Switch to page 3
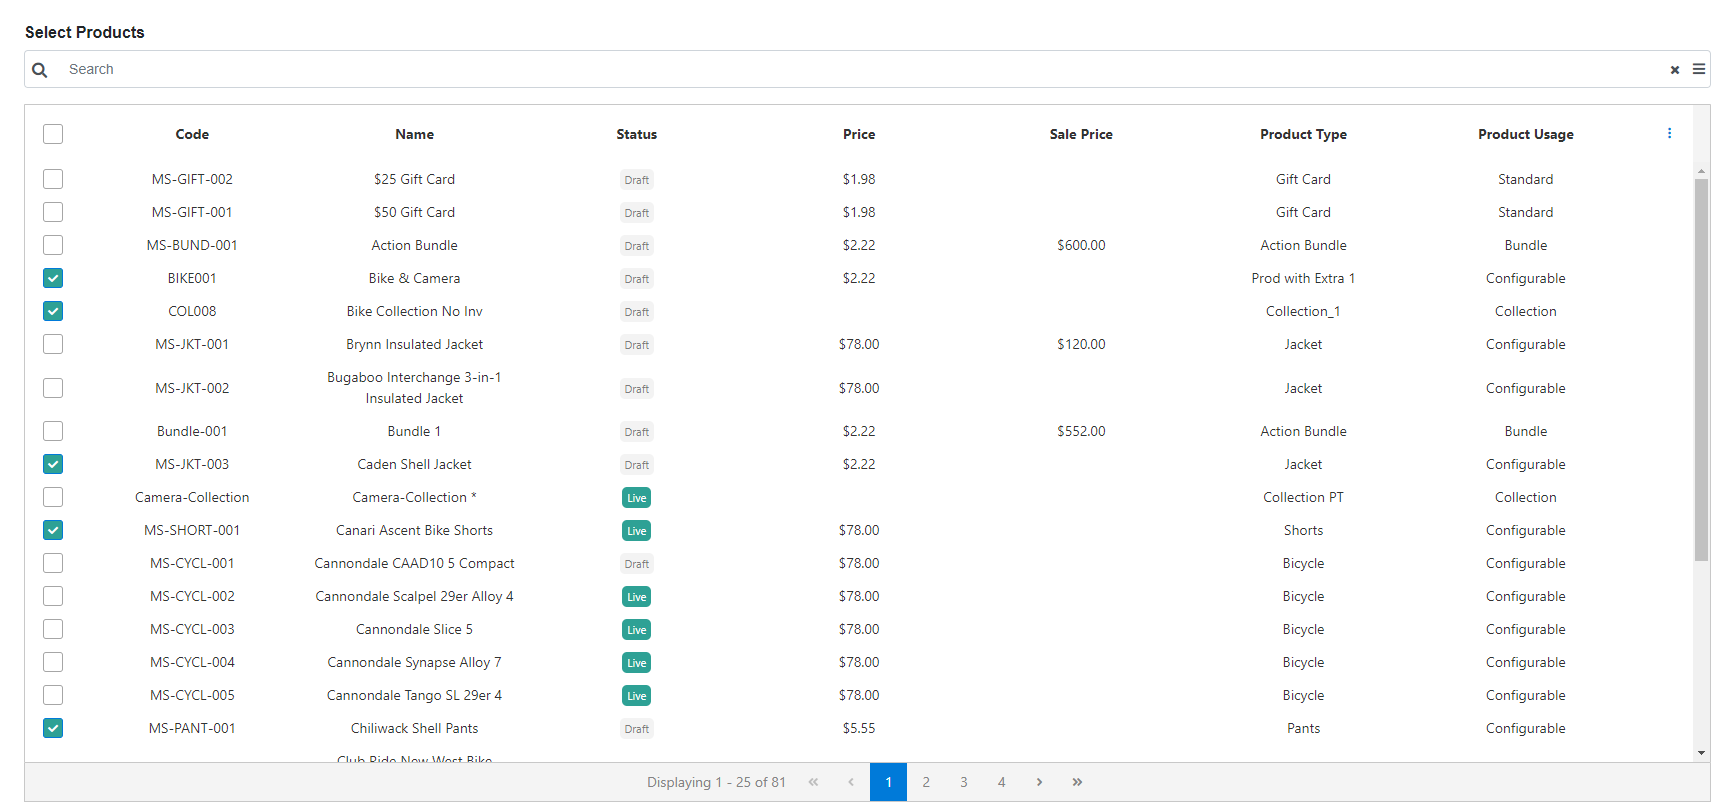 964,782
